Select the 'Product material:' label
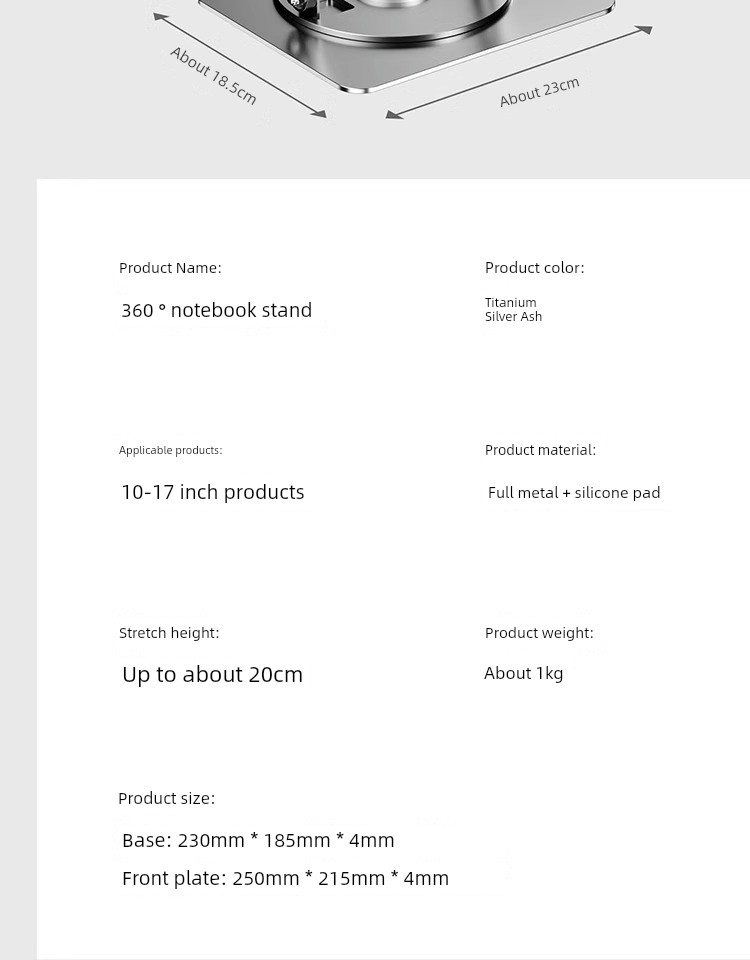 540,450
